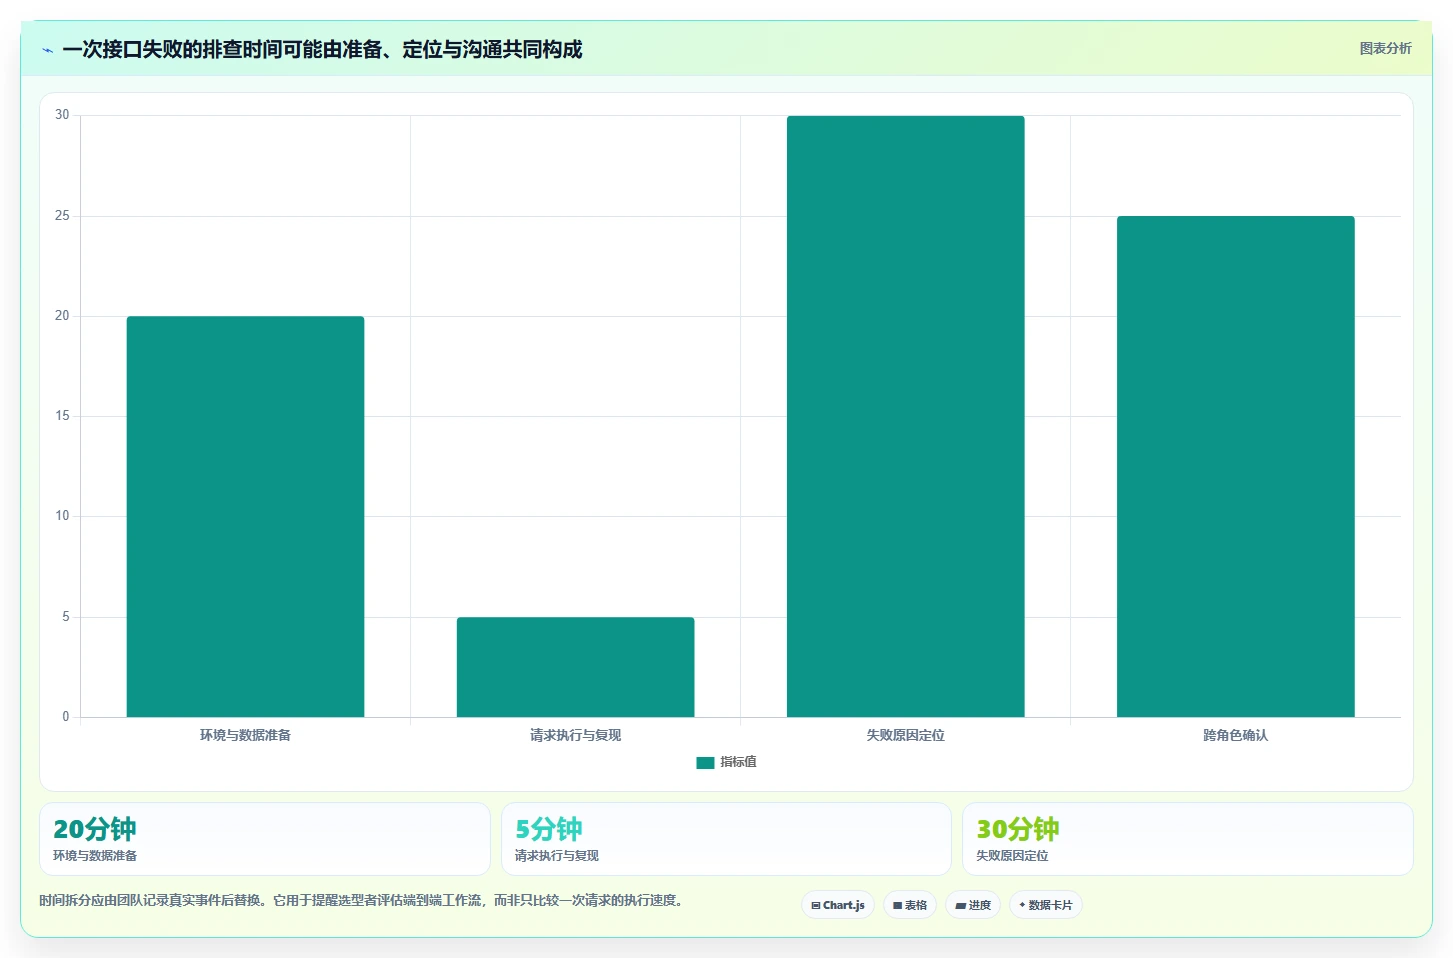Open the 20分钟 data card
The height and width of the screenshot is (958, 1453).
(x=265, y=839)
